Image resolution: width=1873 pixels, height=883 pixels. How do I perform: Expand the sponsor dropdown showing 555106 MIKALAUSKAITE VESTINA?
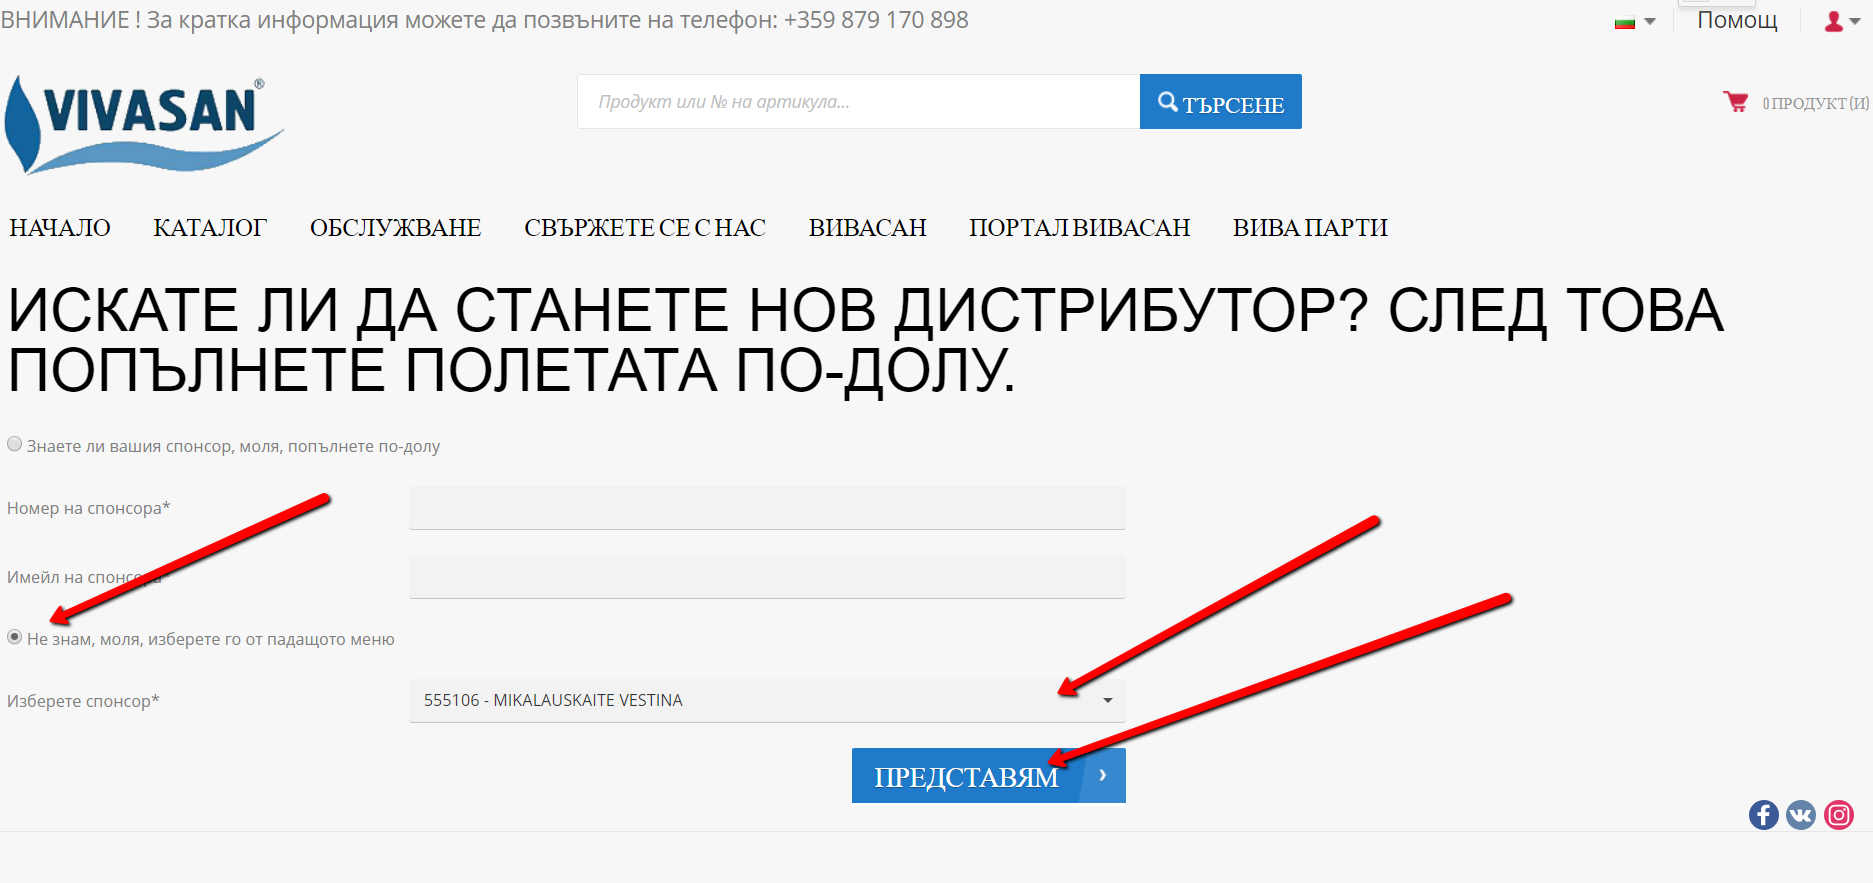coord(767,700)
